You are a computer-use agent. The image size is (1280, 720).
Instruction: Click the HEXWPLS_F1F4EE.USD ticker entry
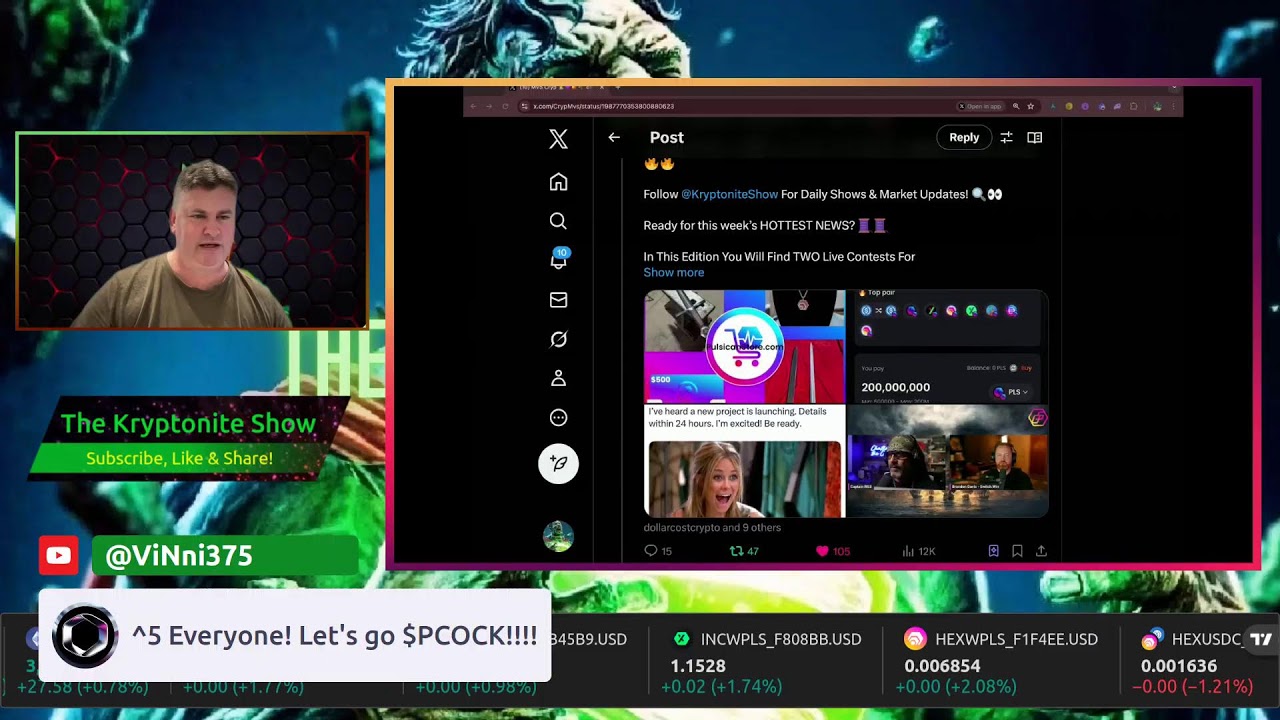tap(1001, 663)
